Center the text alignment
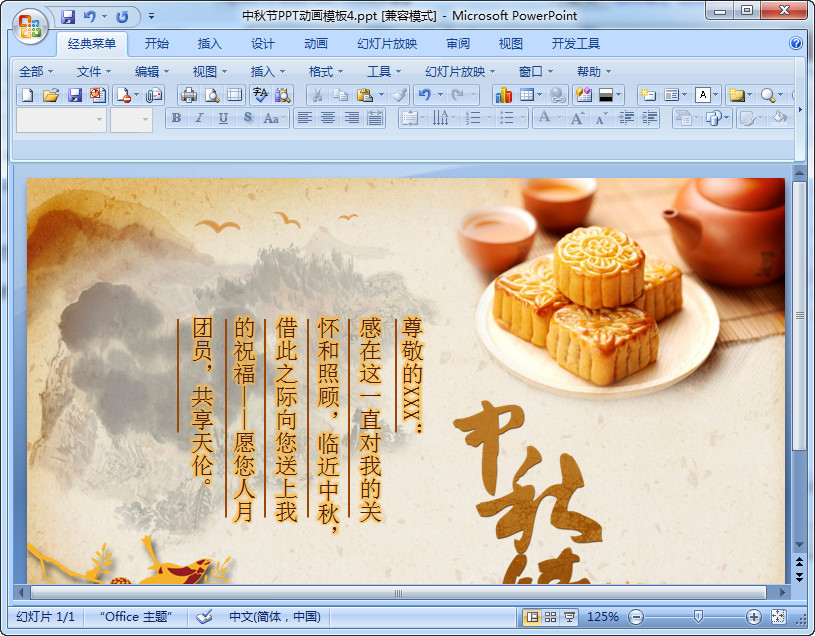Viewport: 815px width, 636px height. [x=327, y=118]
